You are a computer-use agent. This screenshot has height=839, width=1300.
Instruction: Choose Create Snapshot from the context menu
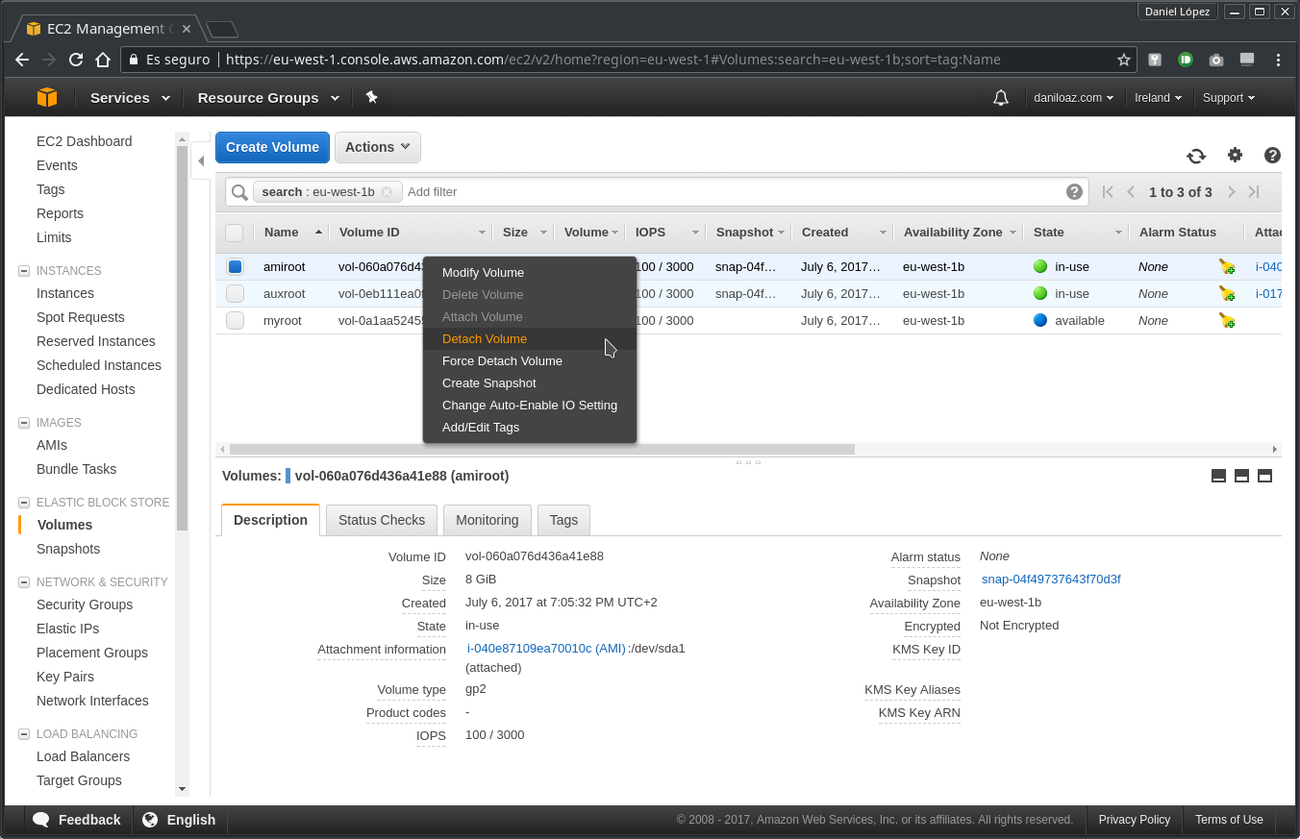489,383
